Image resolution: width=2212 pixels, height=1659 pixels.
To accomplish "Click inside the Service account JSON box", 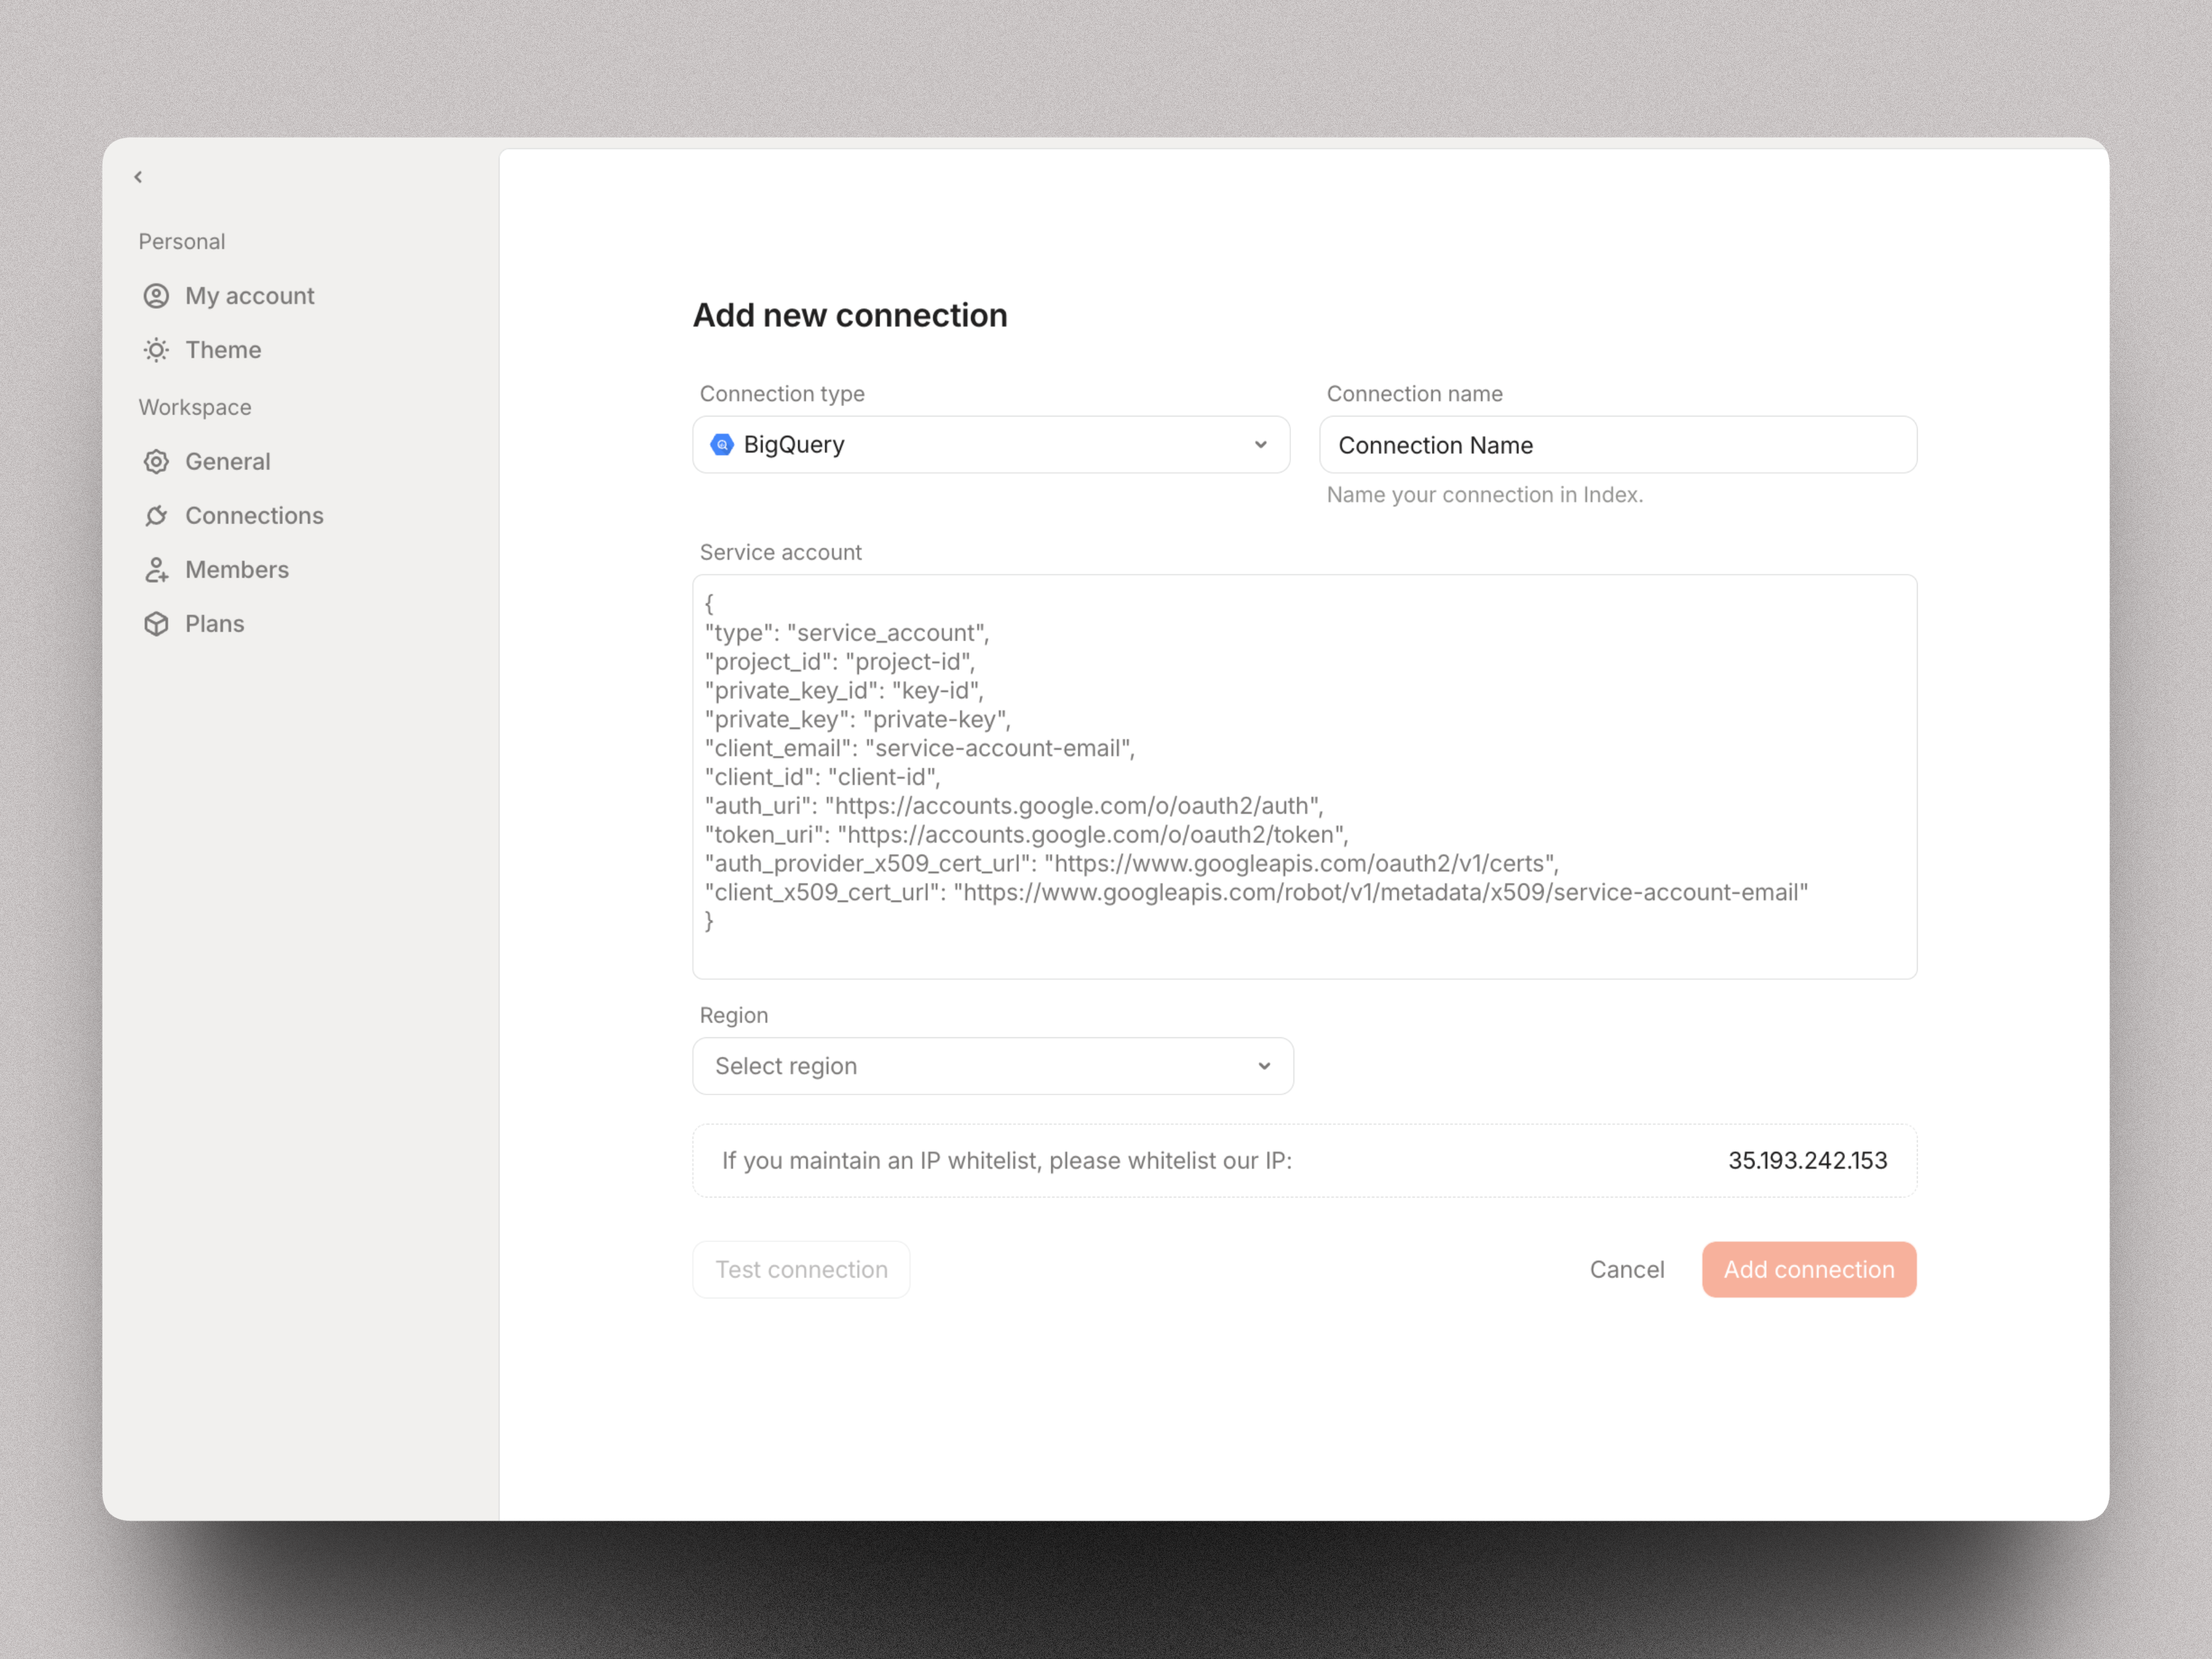I will pyautogui.click(x=1304, y=776).
